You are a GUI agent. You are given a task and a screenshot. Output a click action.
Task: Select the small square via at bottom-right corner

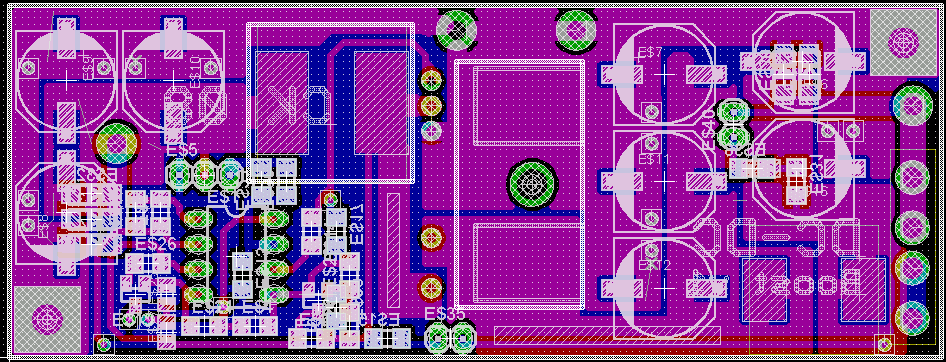pos(884,344)
